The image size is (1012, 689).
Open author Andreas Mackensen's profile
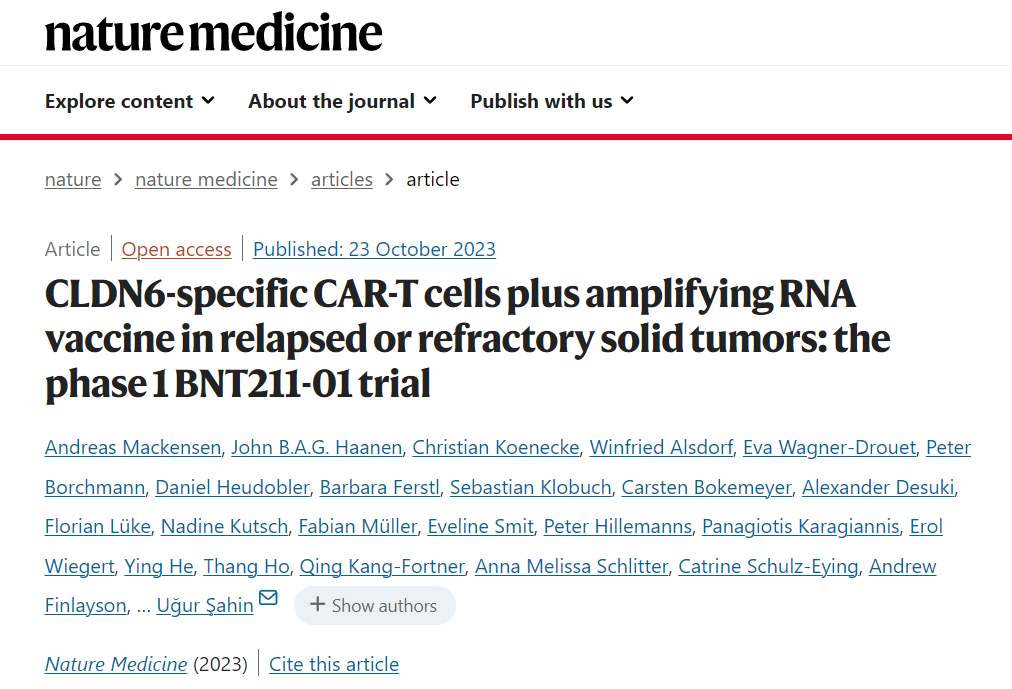(132, 447)
